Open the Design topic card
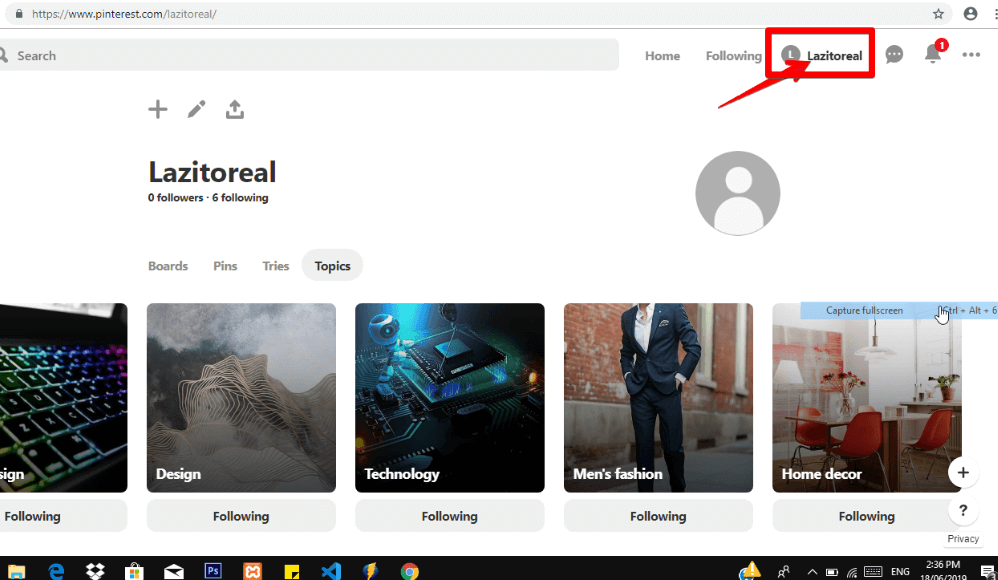The image size is (998, 580). point(241,398)
